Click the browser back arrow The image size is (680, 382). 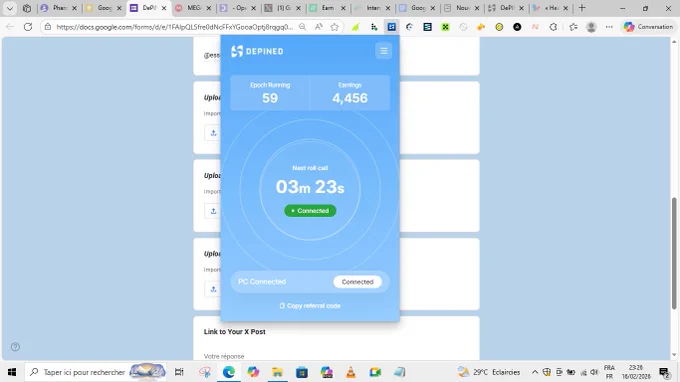[x=10, y=27]
